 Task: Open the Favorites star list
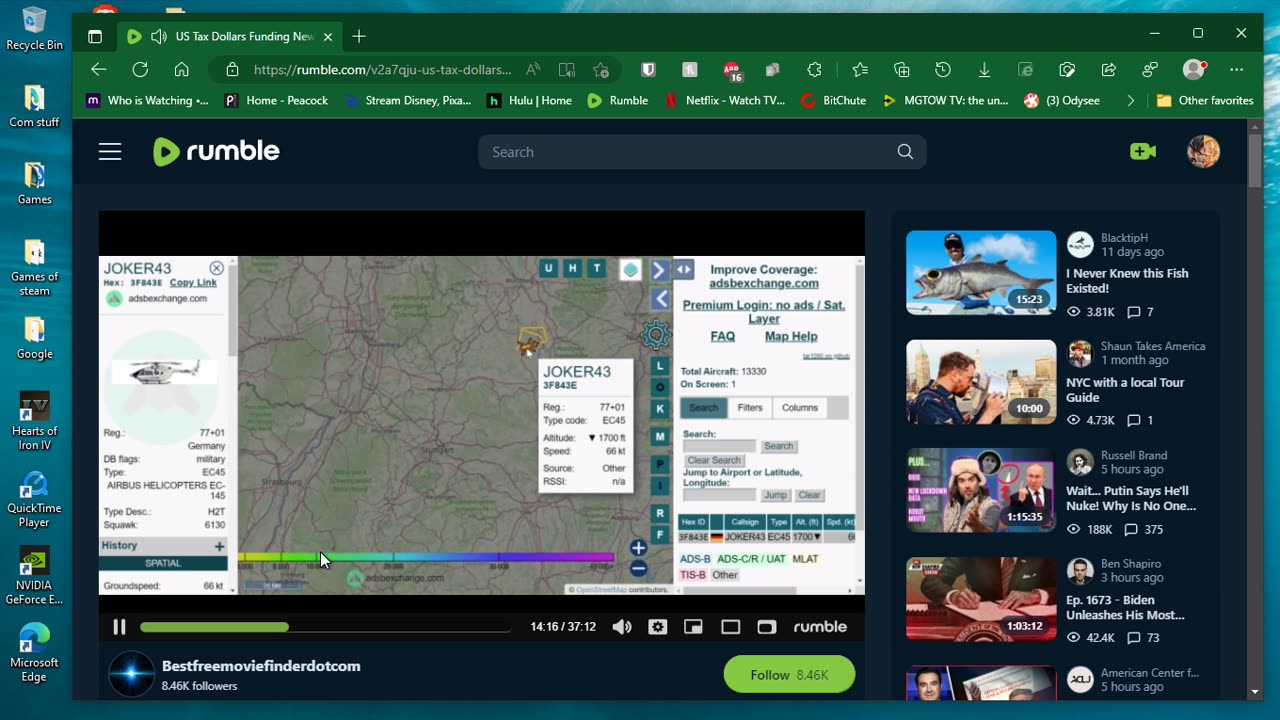click(x=860, y=70)
